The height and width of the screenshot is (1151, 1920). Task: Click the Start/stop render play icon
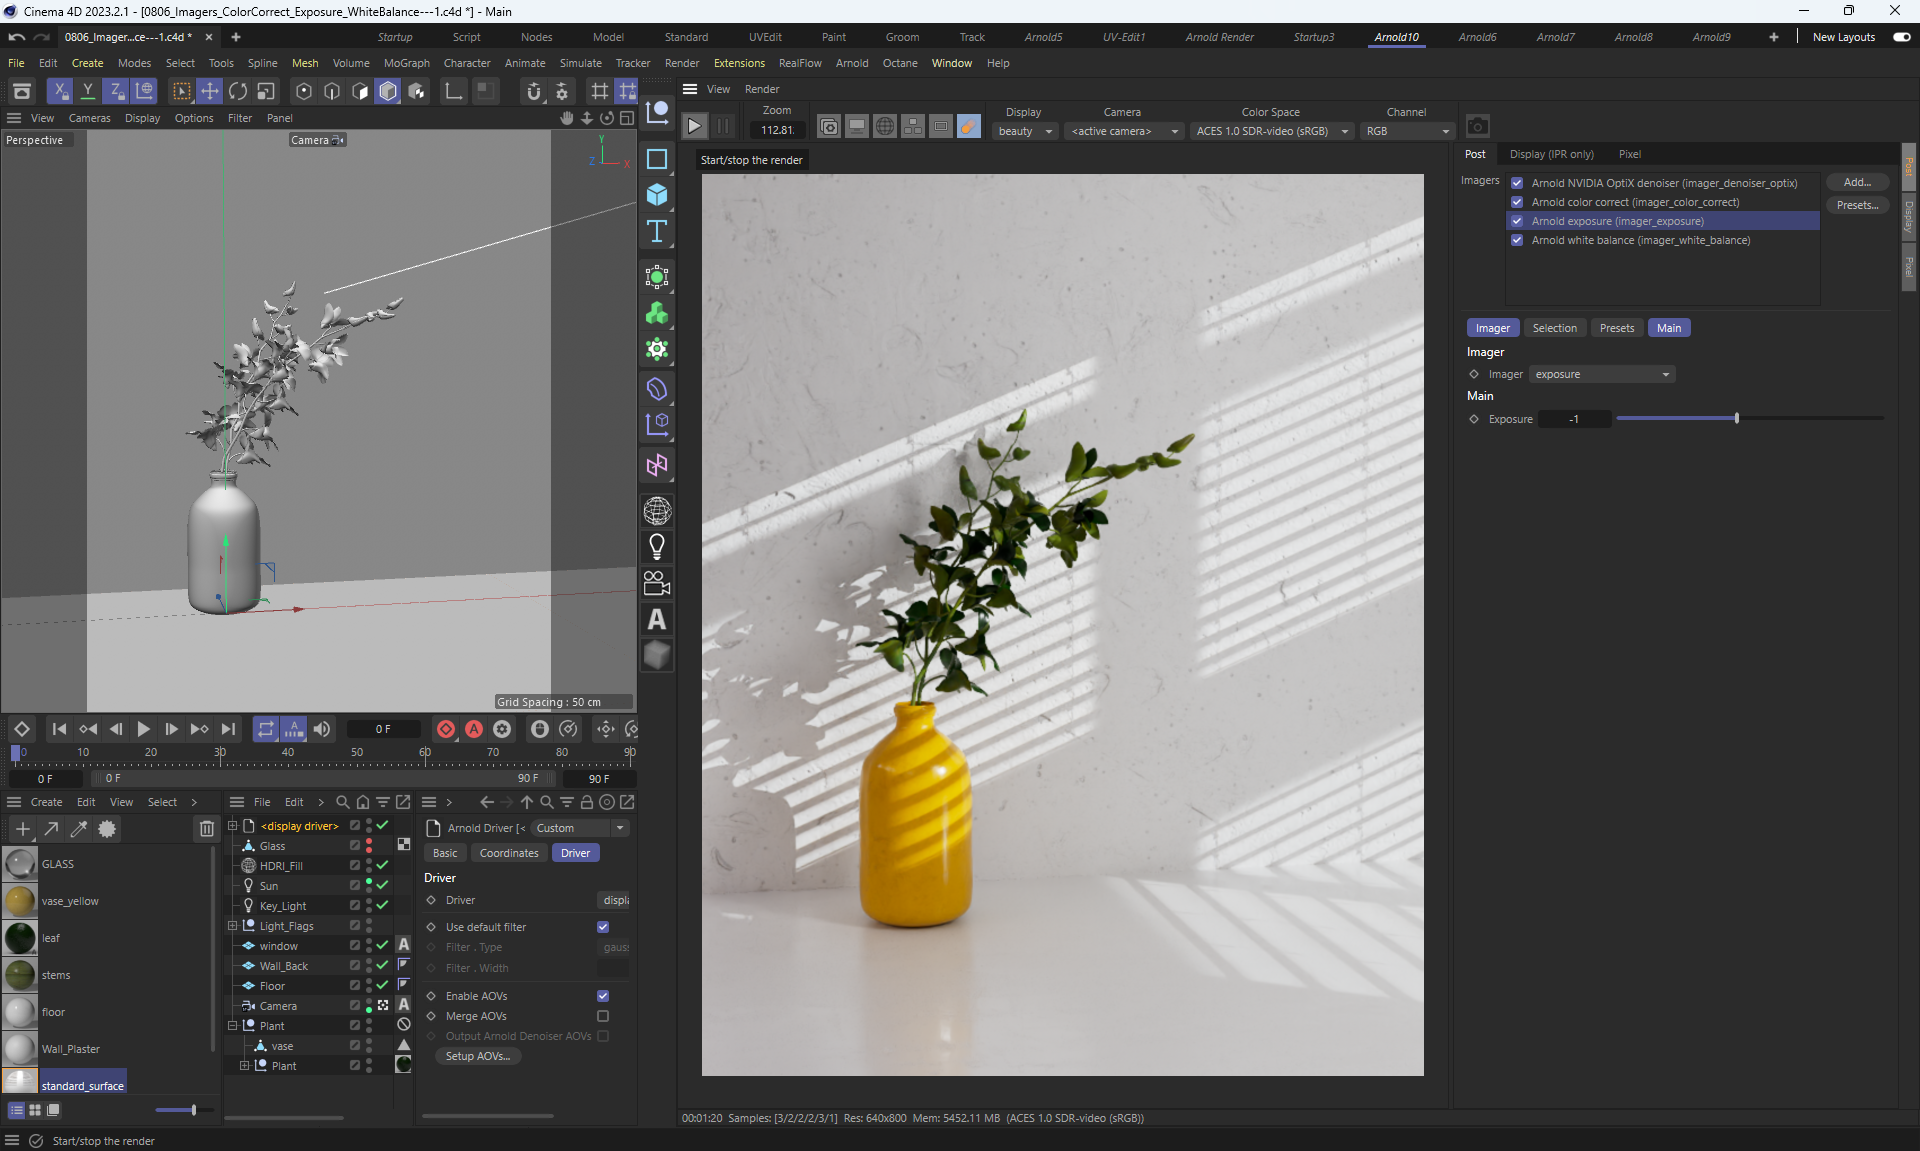tap(694, 127)
